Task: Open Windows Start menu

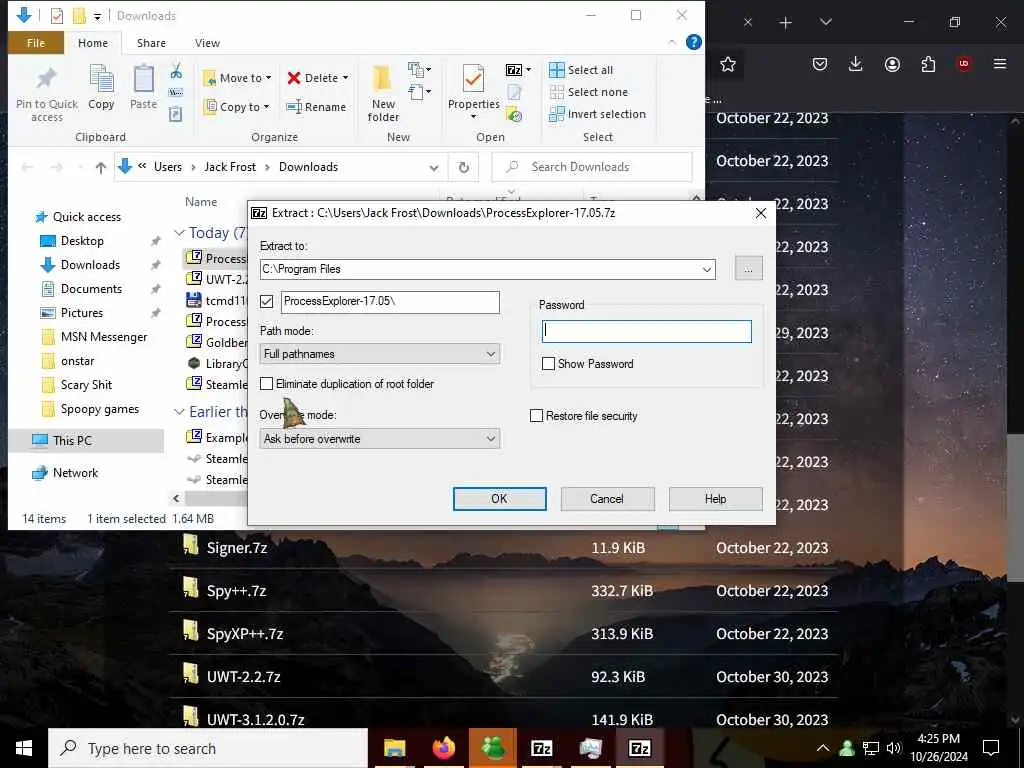Action: point(24,748)
